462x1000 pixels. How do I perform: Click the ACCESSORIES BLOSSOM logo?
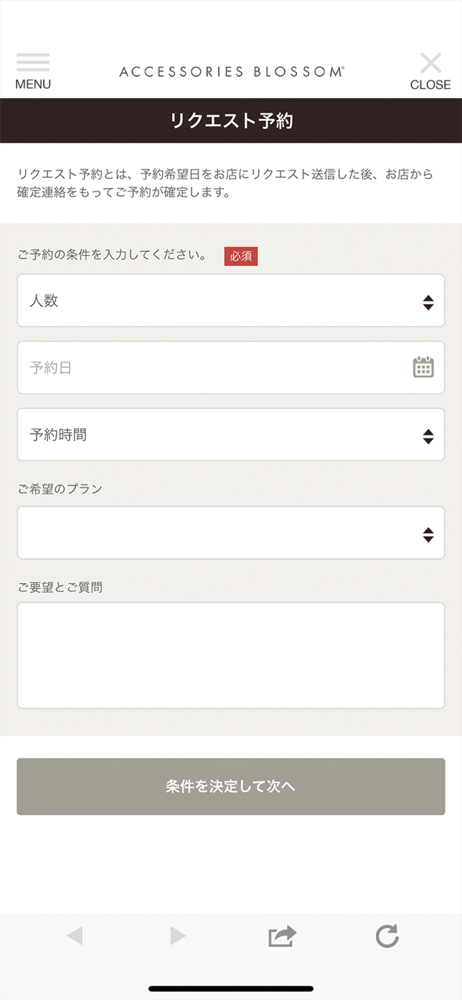pyautogui.click(x=232, y=71)
